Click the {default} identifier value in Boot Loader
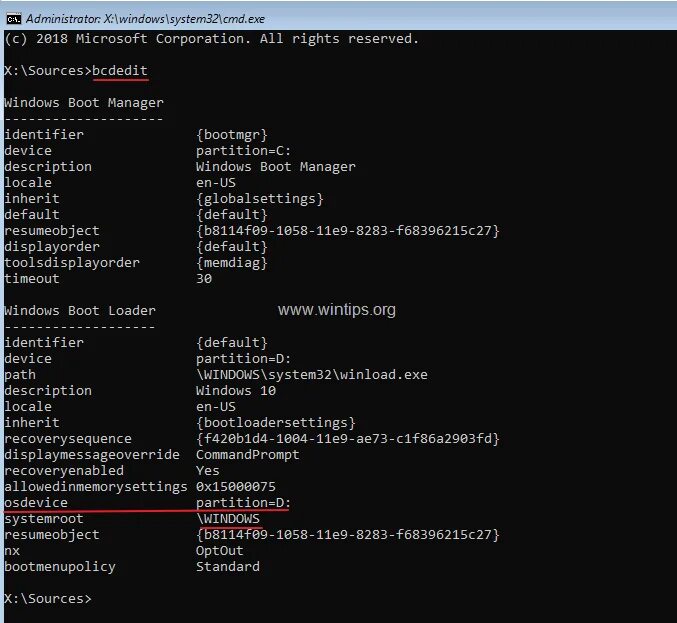This screenshot has width=677, height=623. click(x=232, y=343)
